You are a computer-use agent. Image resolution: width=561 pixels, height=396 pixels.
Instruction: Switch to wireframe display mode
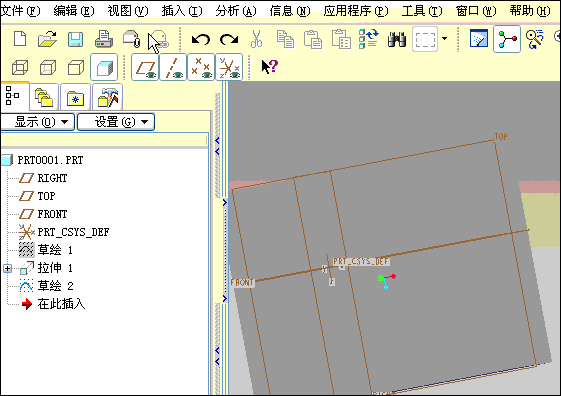point(20,67)
